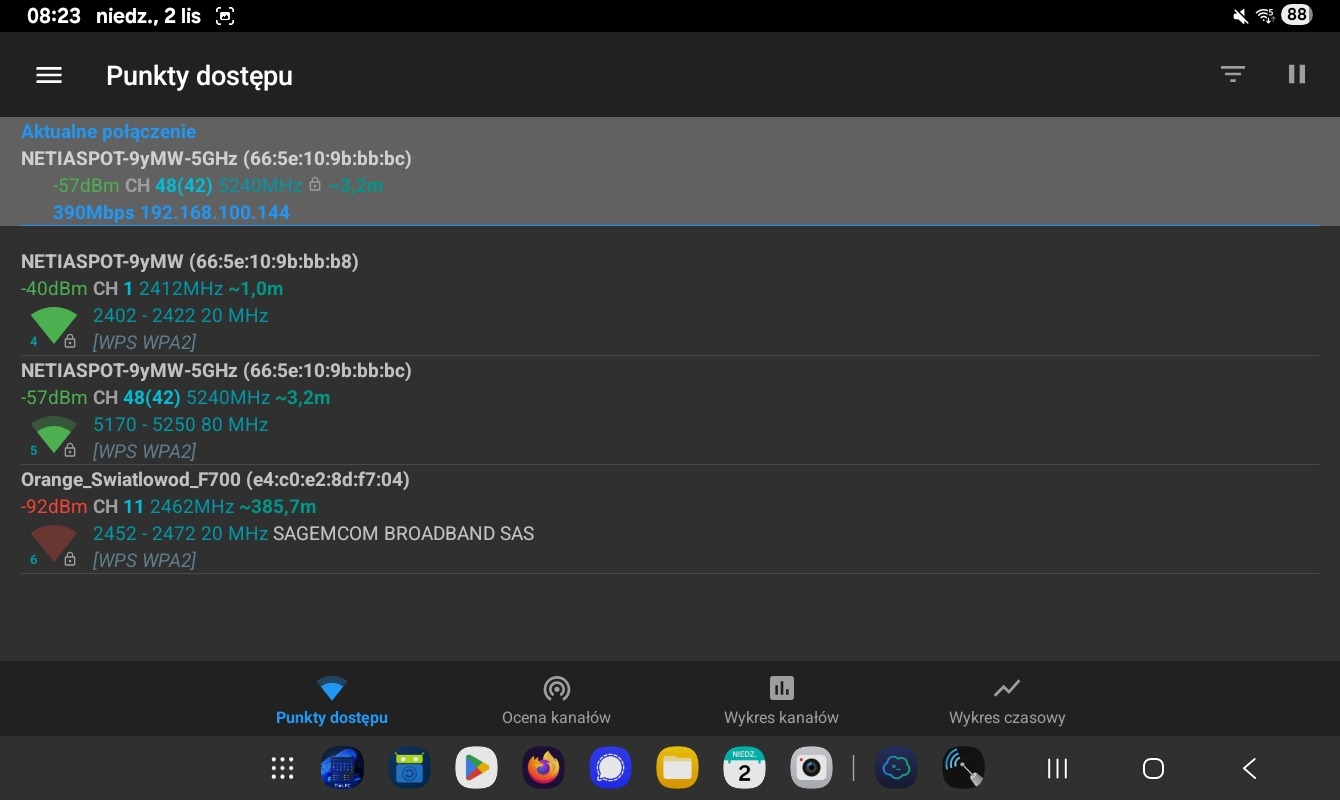Open the access point filter options

[1232, 75]
